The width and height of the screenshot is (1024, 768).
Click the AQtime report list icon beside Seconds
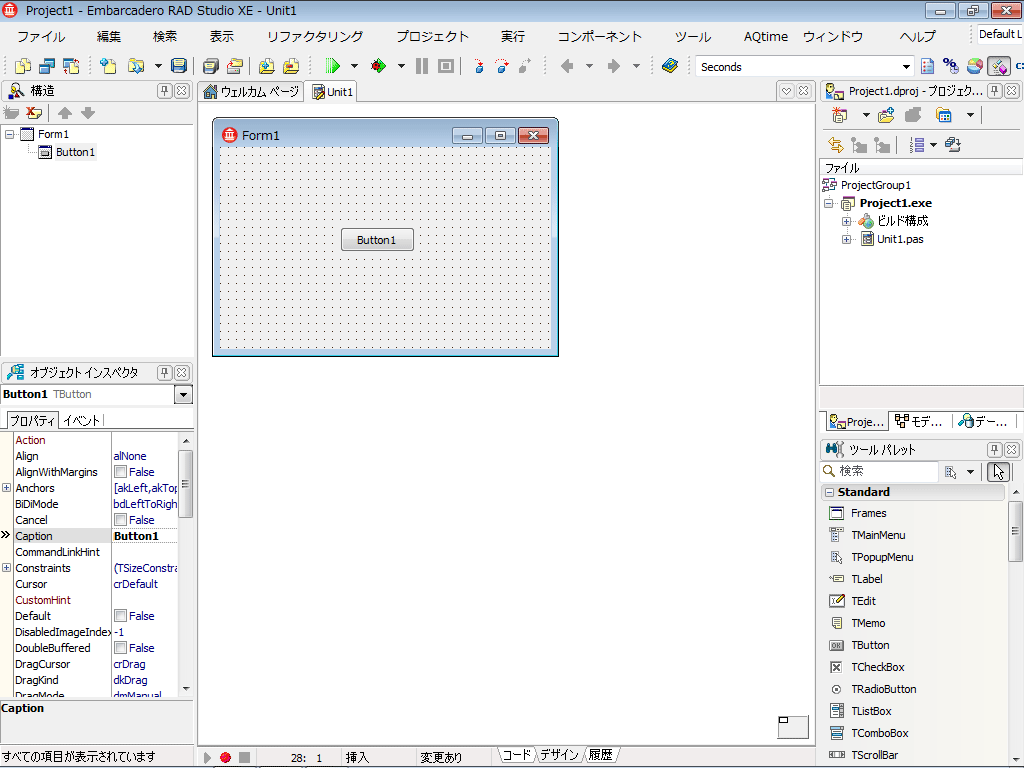tap(927, 66)
